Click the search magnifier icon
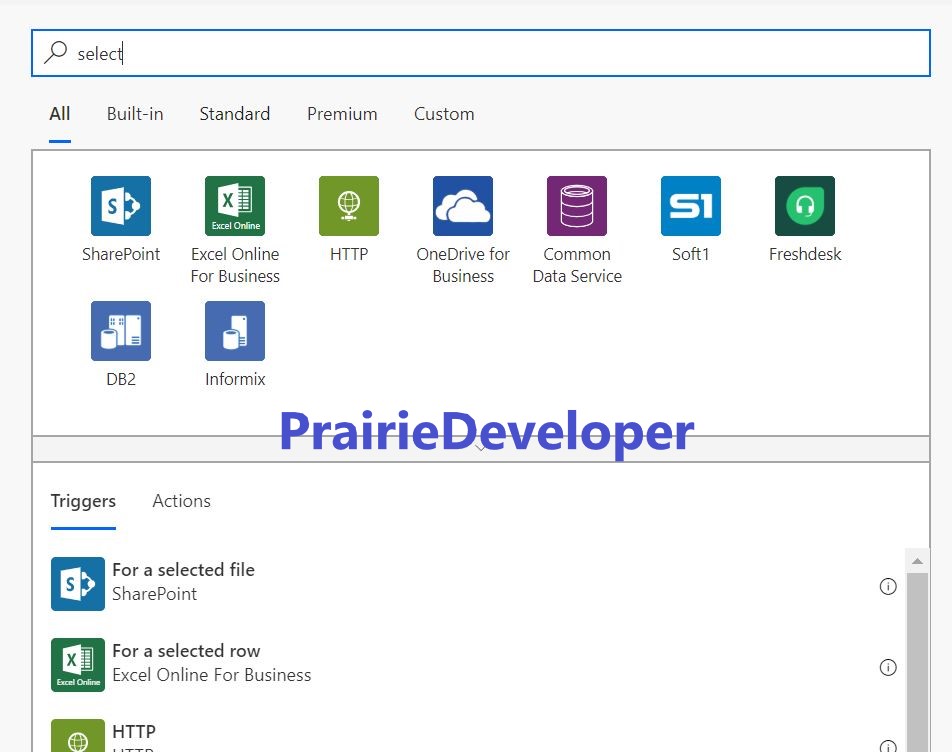The height and width of the screenshot is (752, 952). (x=55, y=53)
